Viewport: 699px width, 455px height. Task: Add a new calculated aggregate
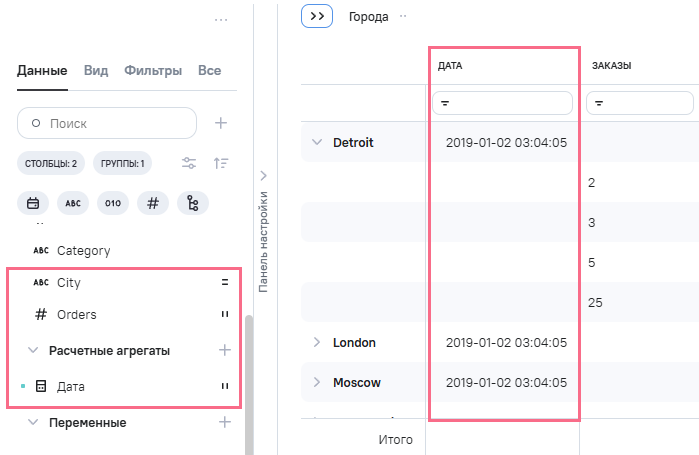click(224, 350)
